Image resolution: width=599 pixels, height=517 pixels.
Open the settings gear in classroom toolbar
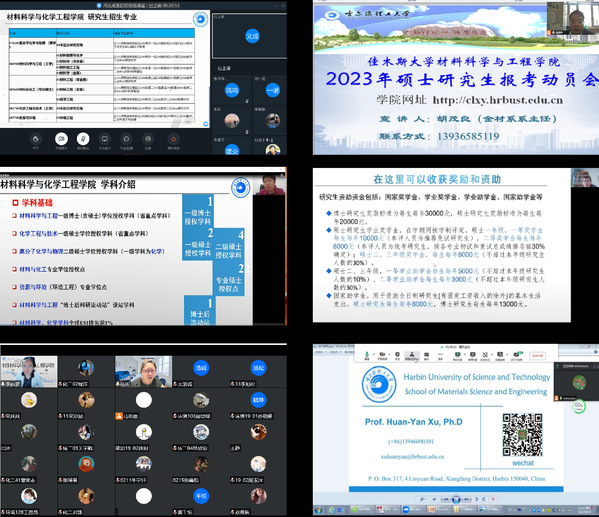click(x=148, y=139)
